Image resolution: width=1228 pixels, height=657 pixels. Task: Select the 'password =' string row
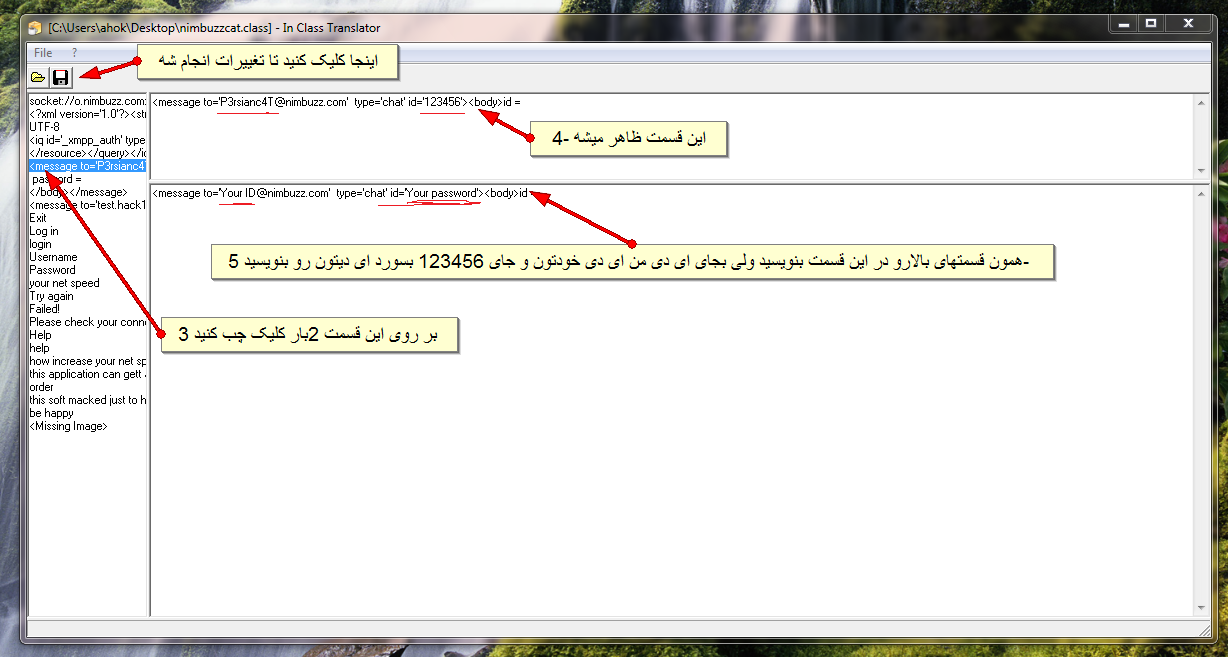point(88,179)
